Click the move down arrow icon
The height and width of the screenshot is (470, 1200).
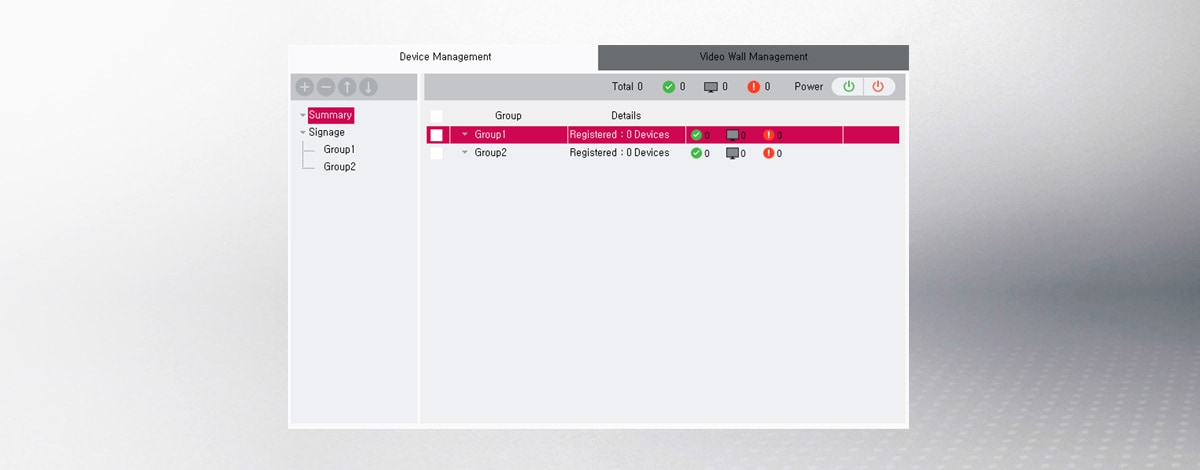pos(368,87)
